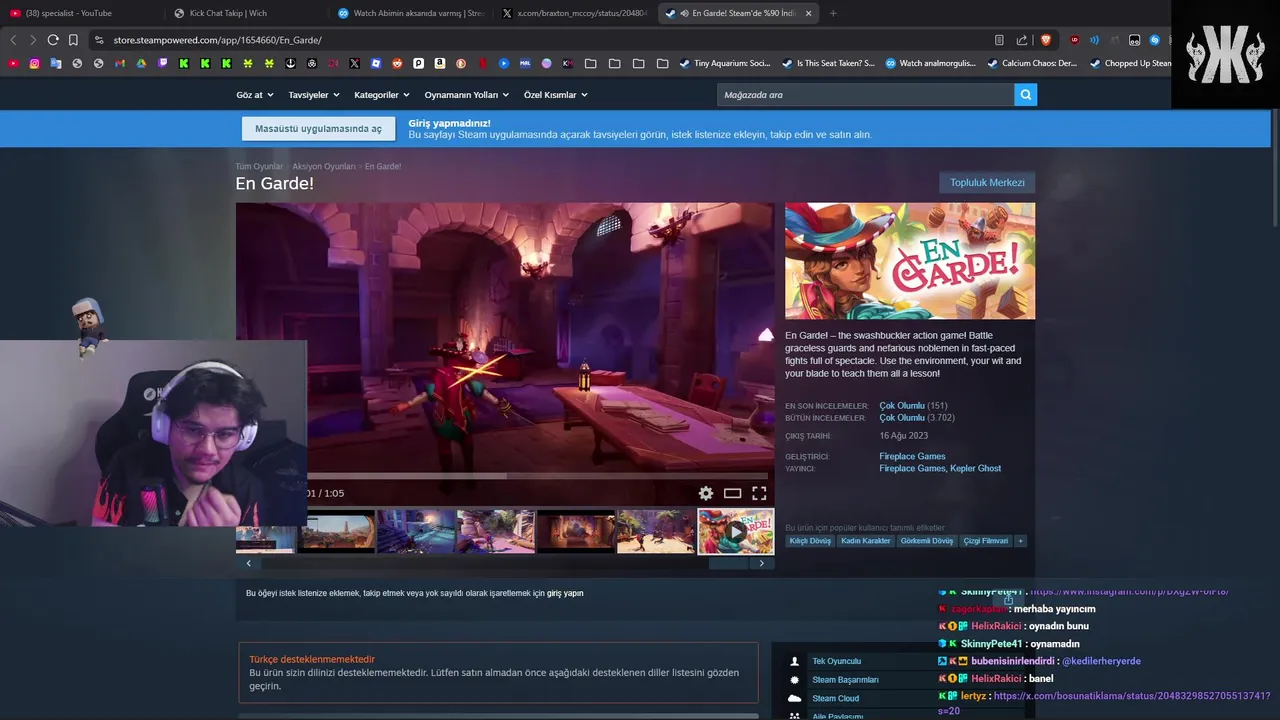Click the thumbnail strip horizontal scrollbar
1280x720 pixels.
(x=505, y=563)
